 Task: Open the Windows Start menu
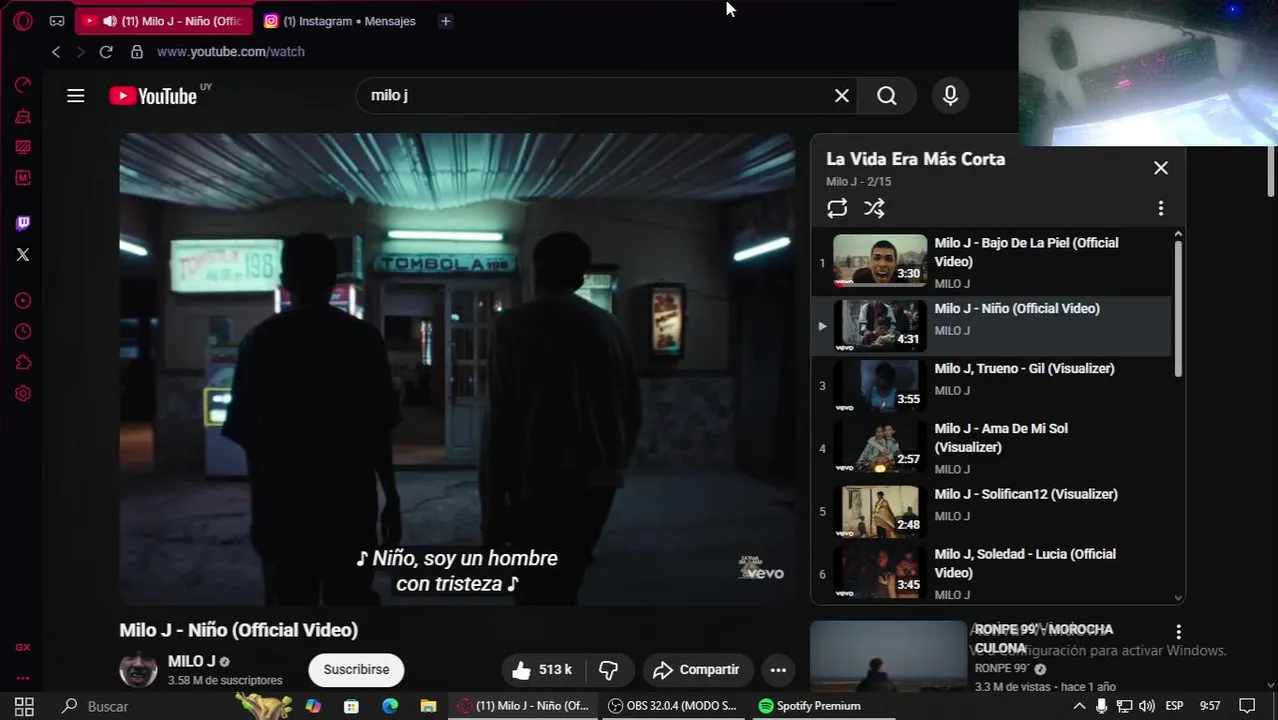pyautogui.click(x=24, y=706)
